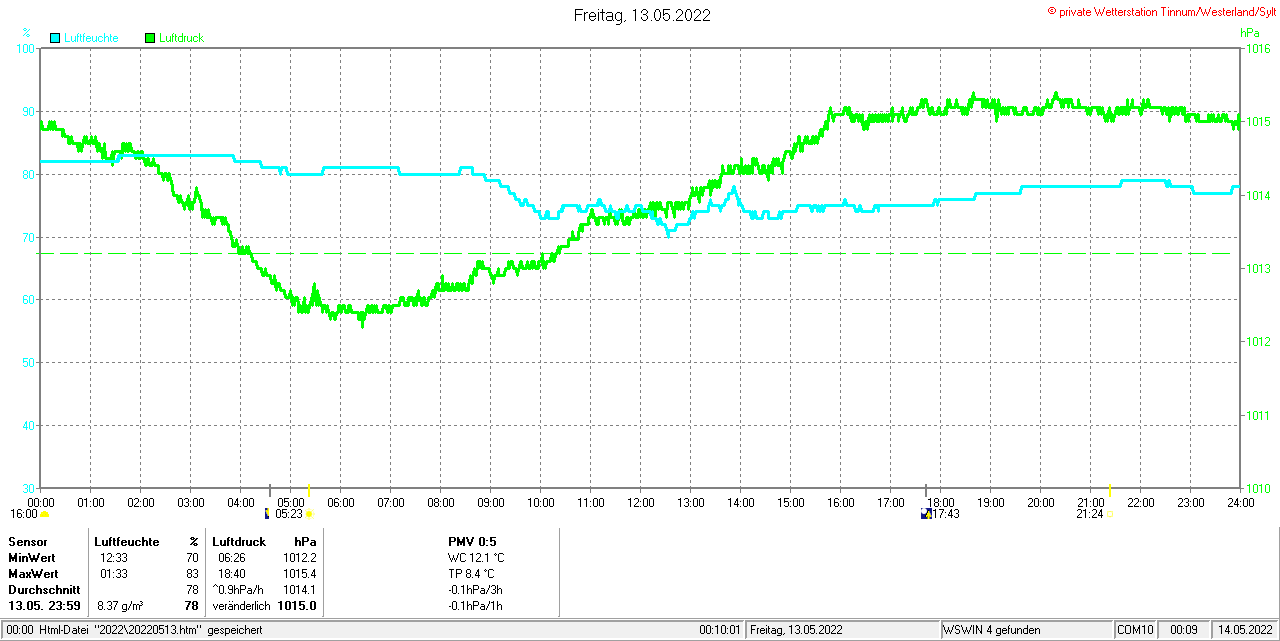The height and width of the screenshot is (641, 1280).
Task: Click the 70 label on humidity axis
Action: coord(29,237)
